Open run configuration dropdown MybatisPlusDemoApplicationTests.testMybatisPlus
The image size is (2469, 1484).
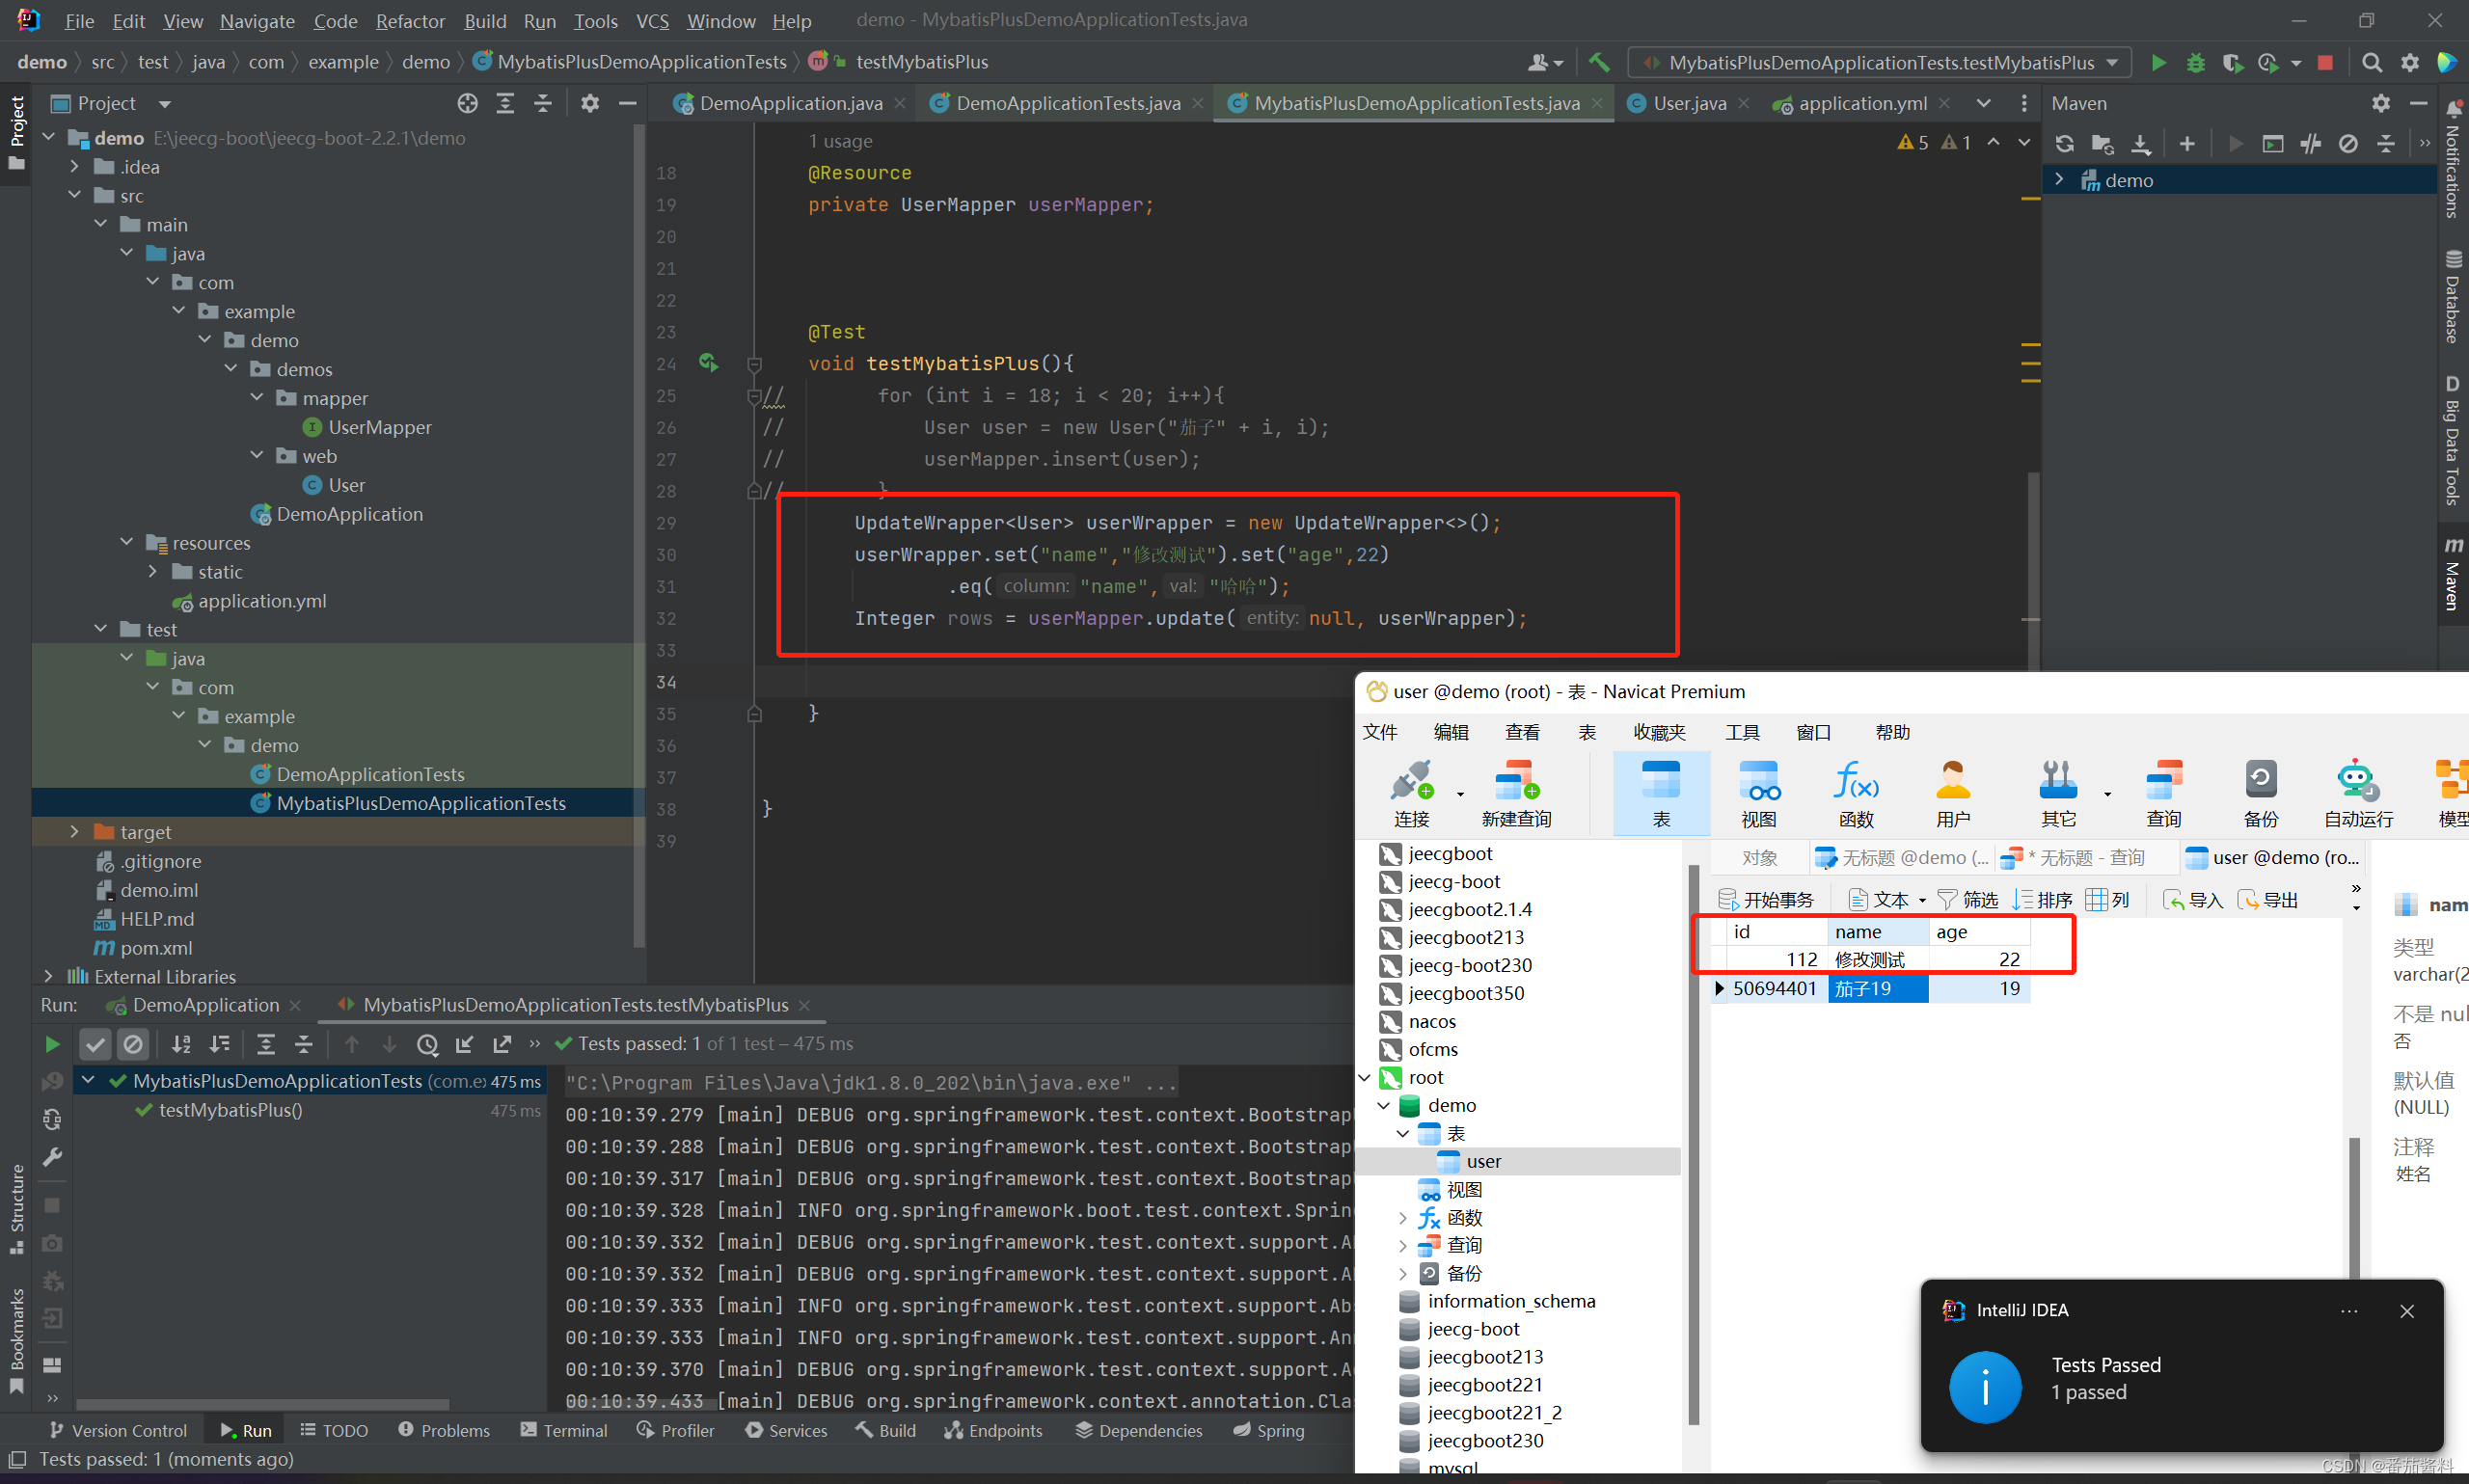tap(1879, 62)
